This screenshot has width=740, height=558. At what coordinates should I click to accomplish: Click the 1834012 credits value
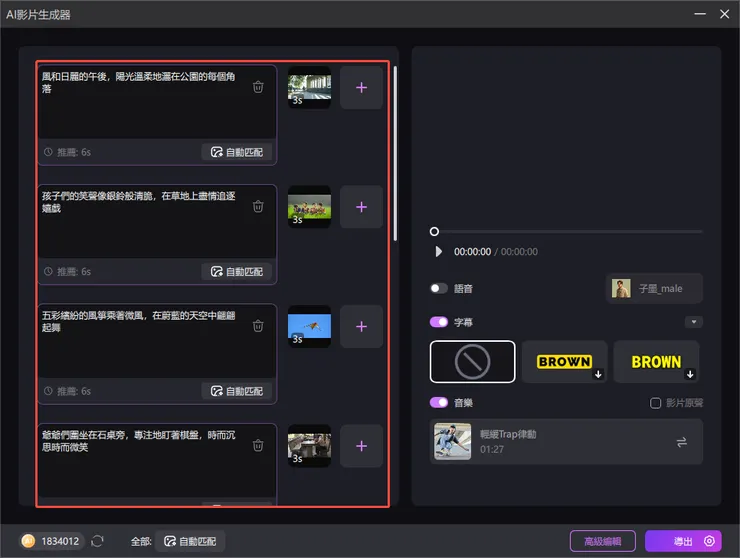pyautogui.click(x=60, y=541)
